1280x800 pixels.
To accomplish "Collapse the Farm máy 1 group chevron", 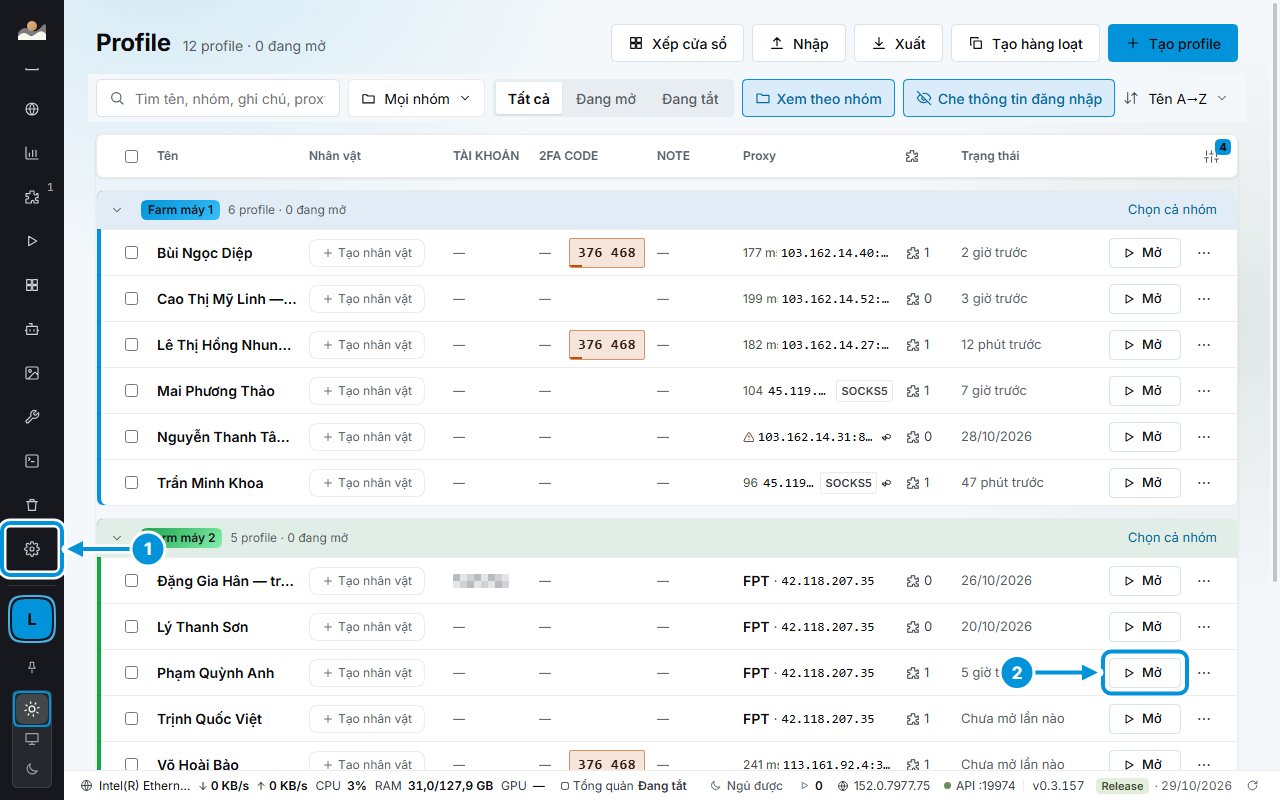I will (x=117, y=210).
